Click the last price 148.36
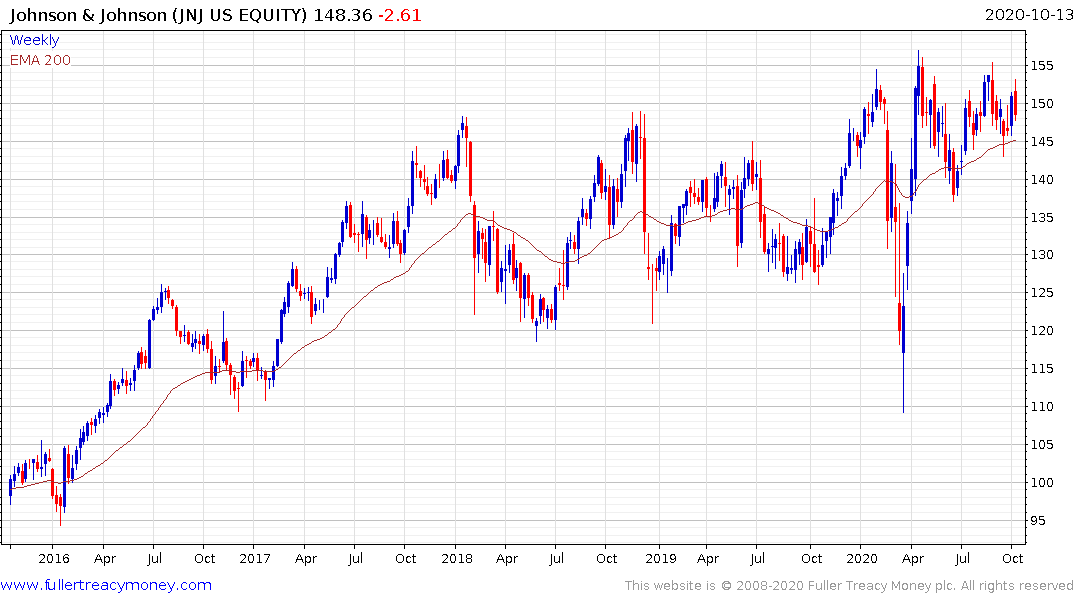1075x600 pixels. pos(343,15)
